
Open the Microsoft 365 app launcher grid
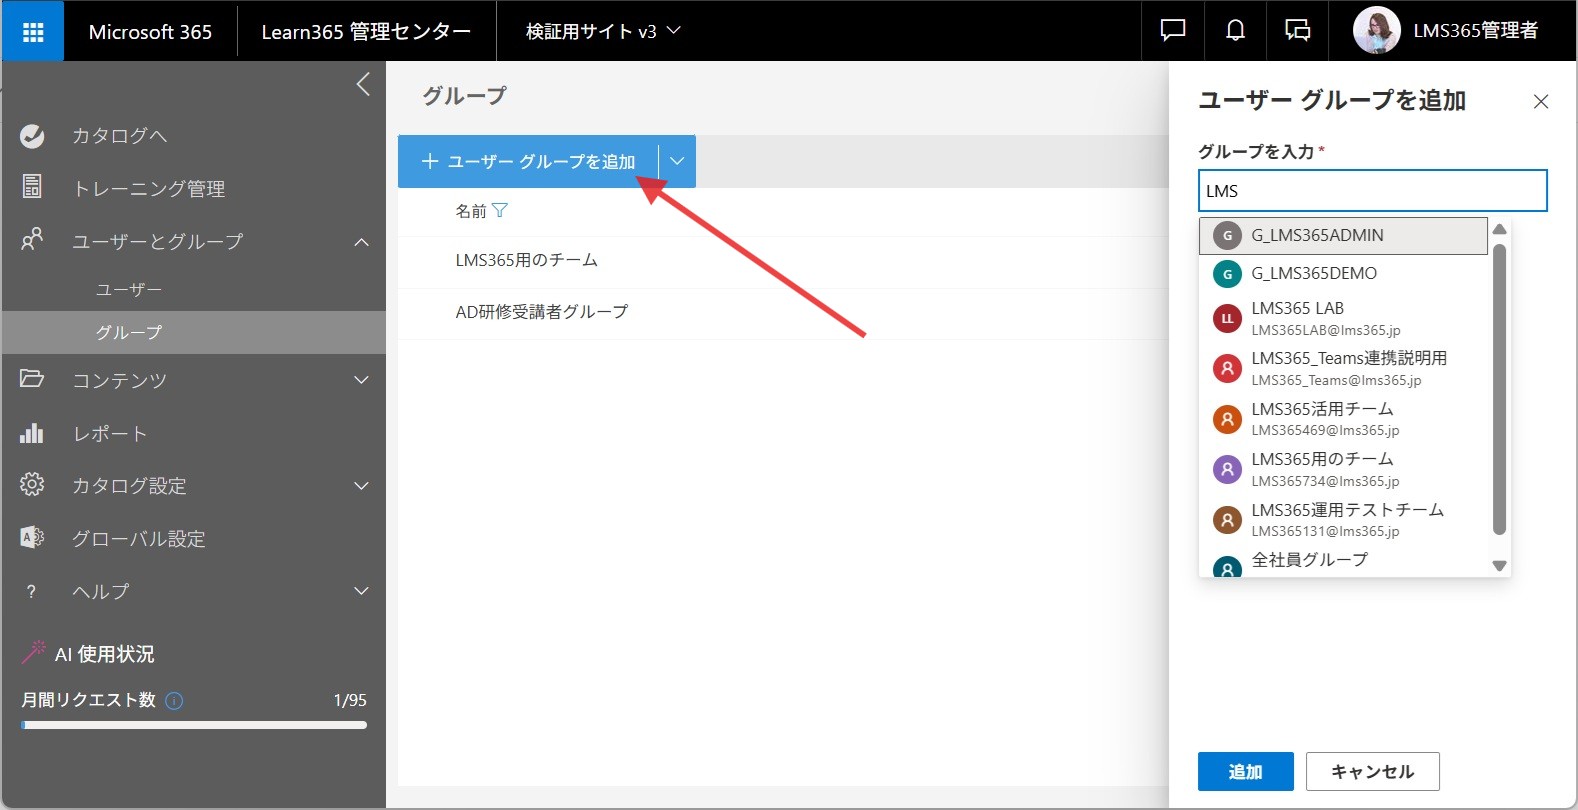(x=33, y=31)
